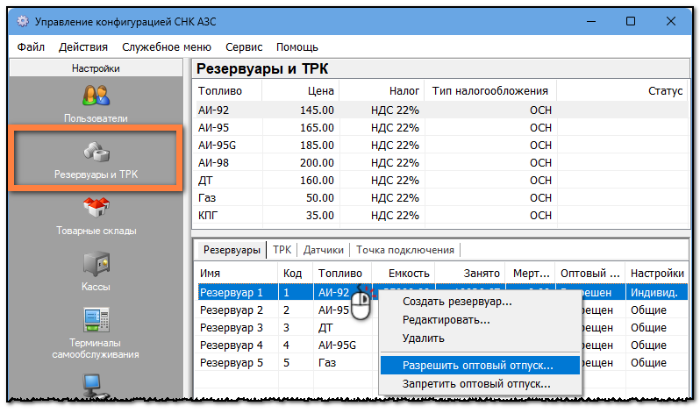Screen dimensions: 700x413
Task: Open the Кассы safe icon
Action: click(x=96, y=263)
